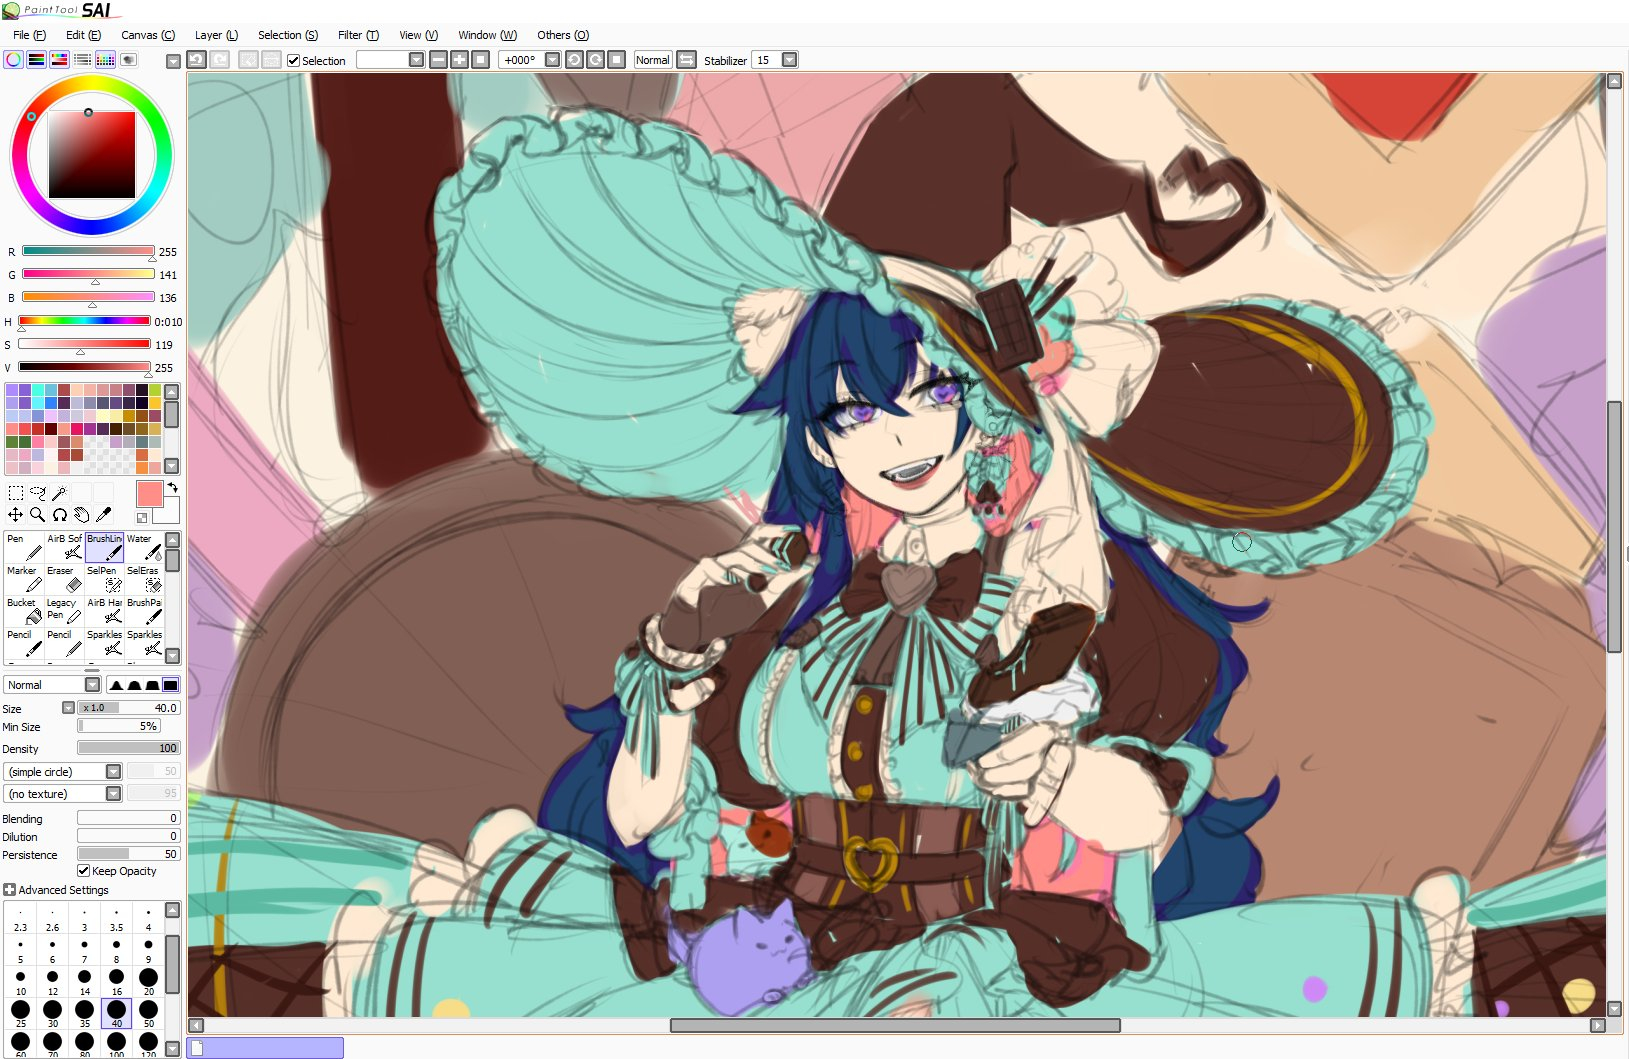Open the Filter menu
This screenshot has width=1629, height=1059.
(357, 35)
